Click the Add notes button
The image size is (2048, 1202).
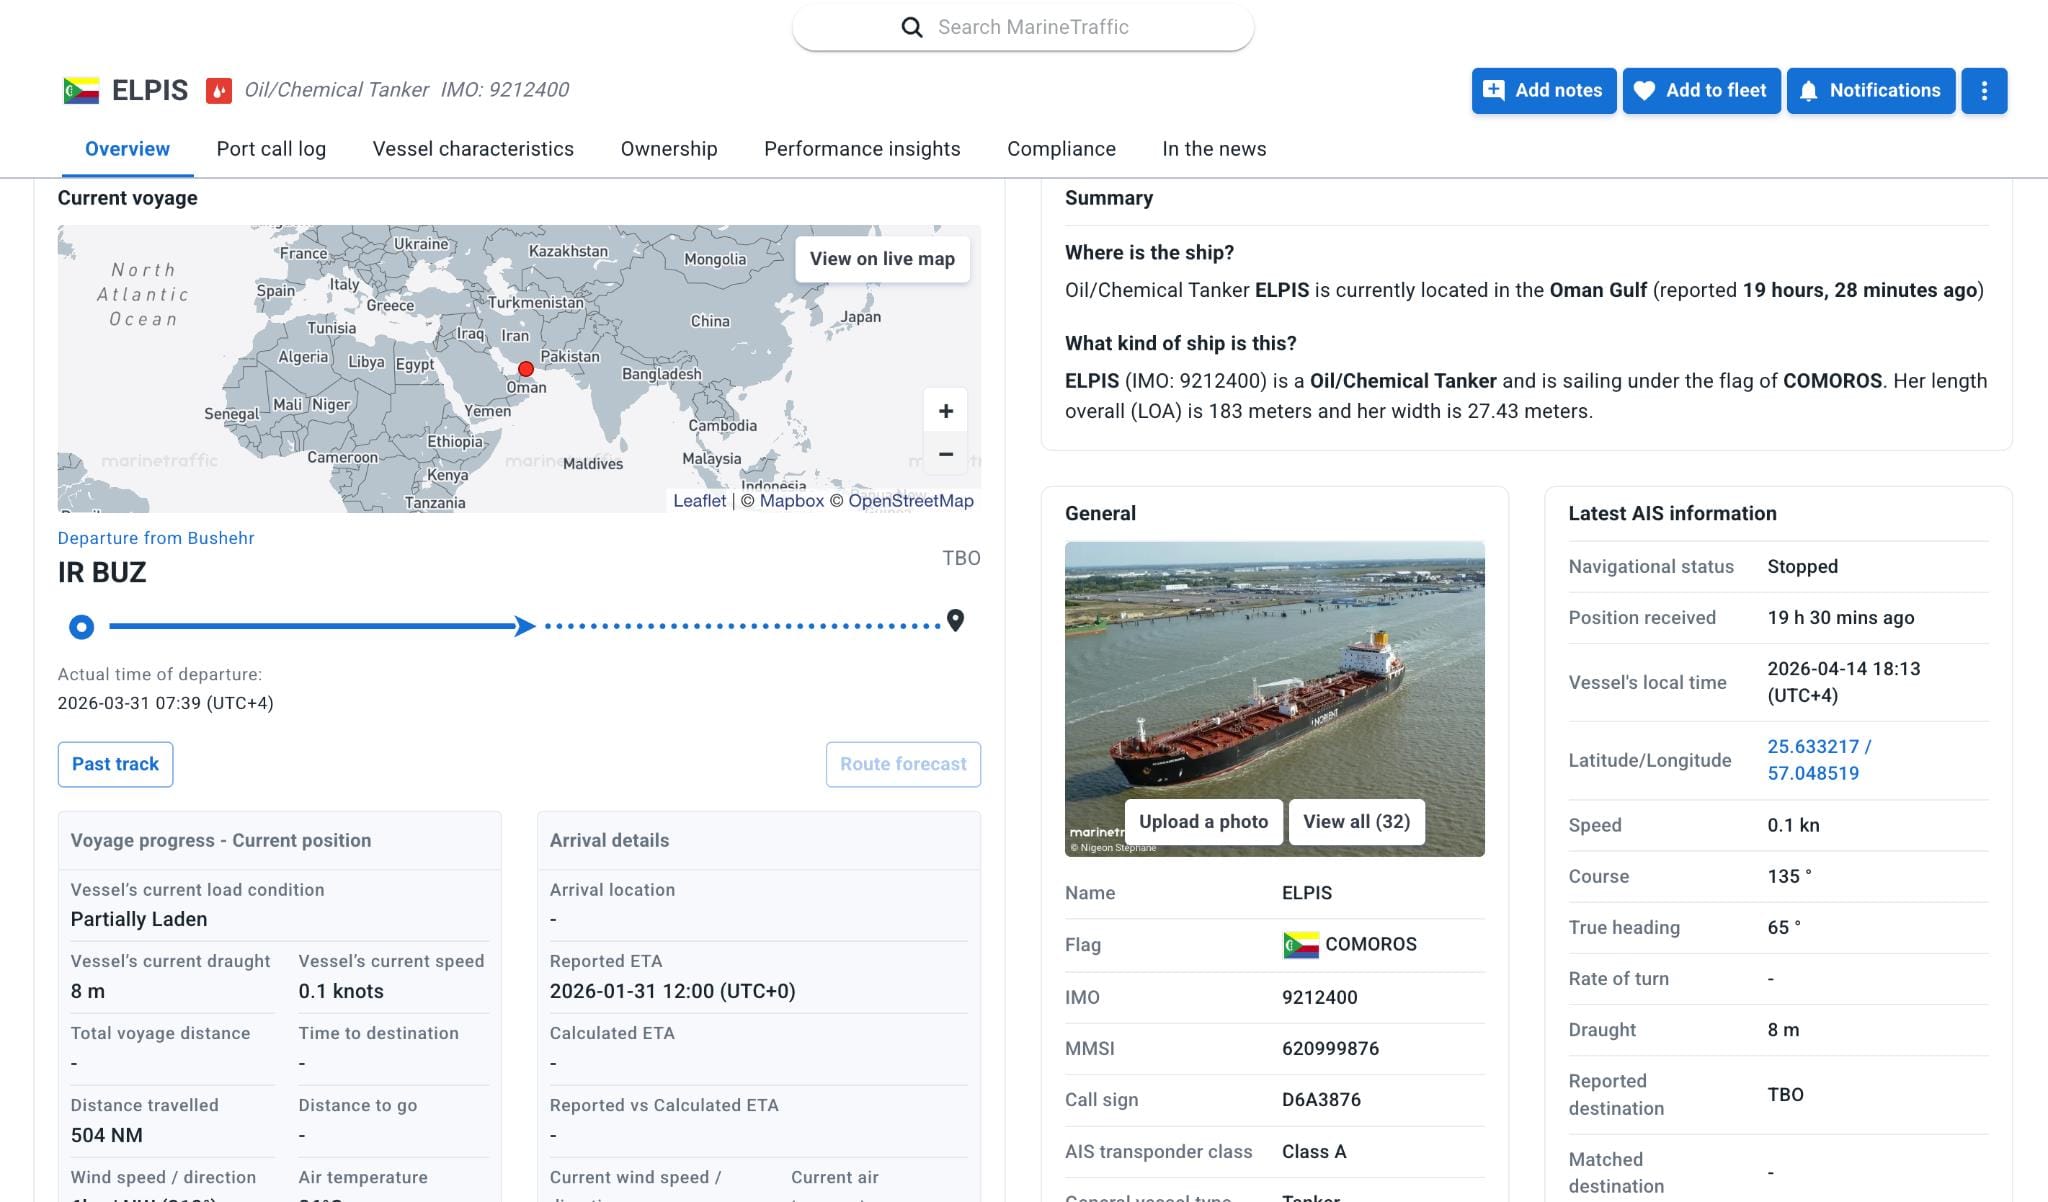point(1543,91)
